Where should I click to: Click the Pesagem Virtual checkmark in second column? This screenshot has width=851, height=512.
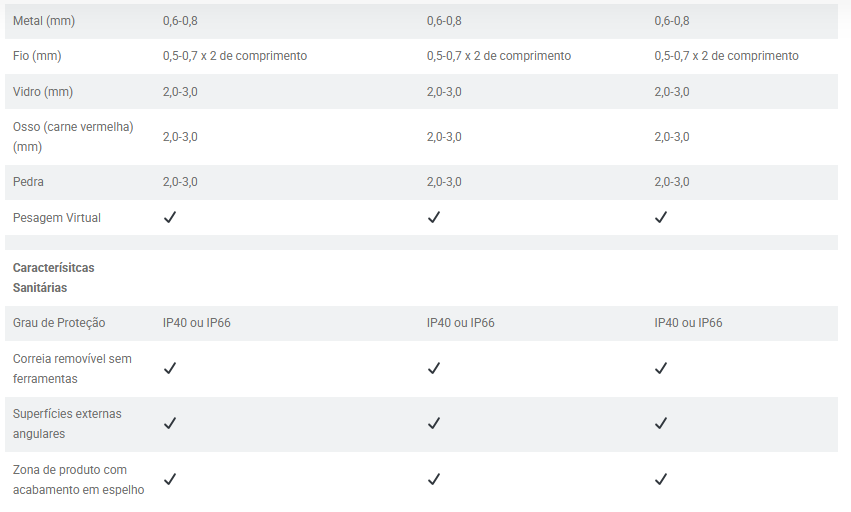point(434,217)
